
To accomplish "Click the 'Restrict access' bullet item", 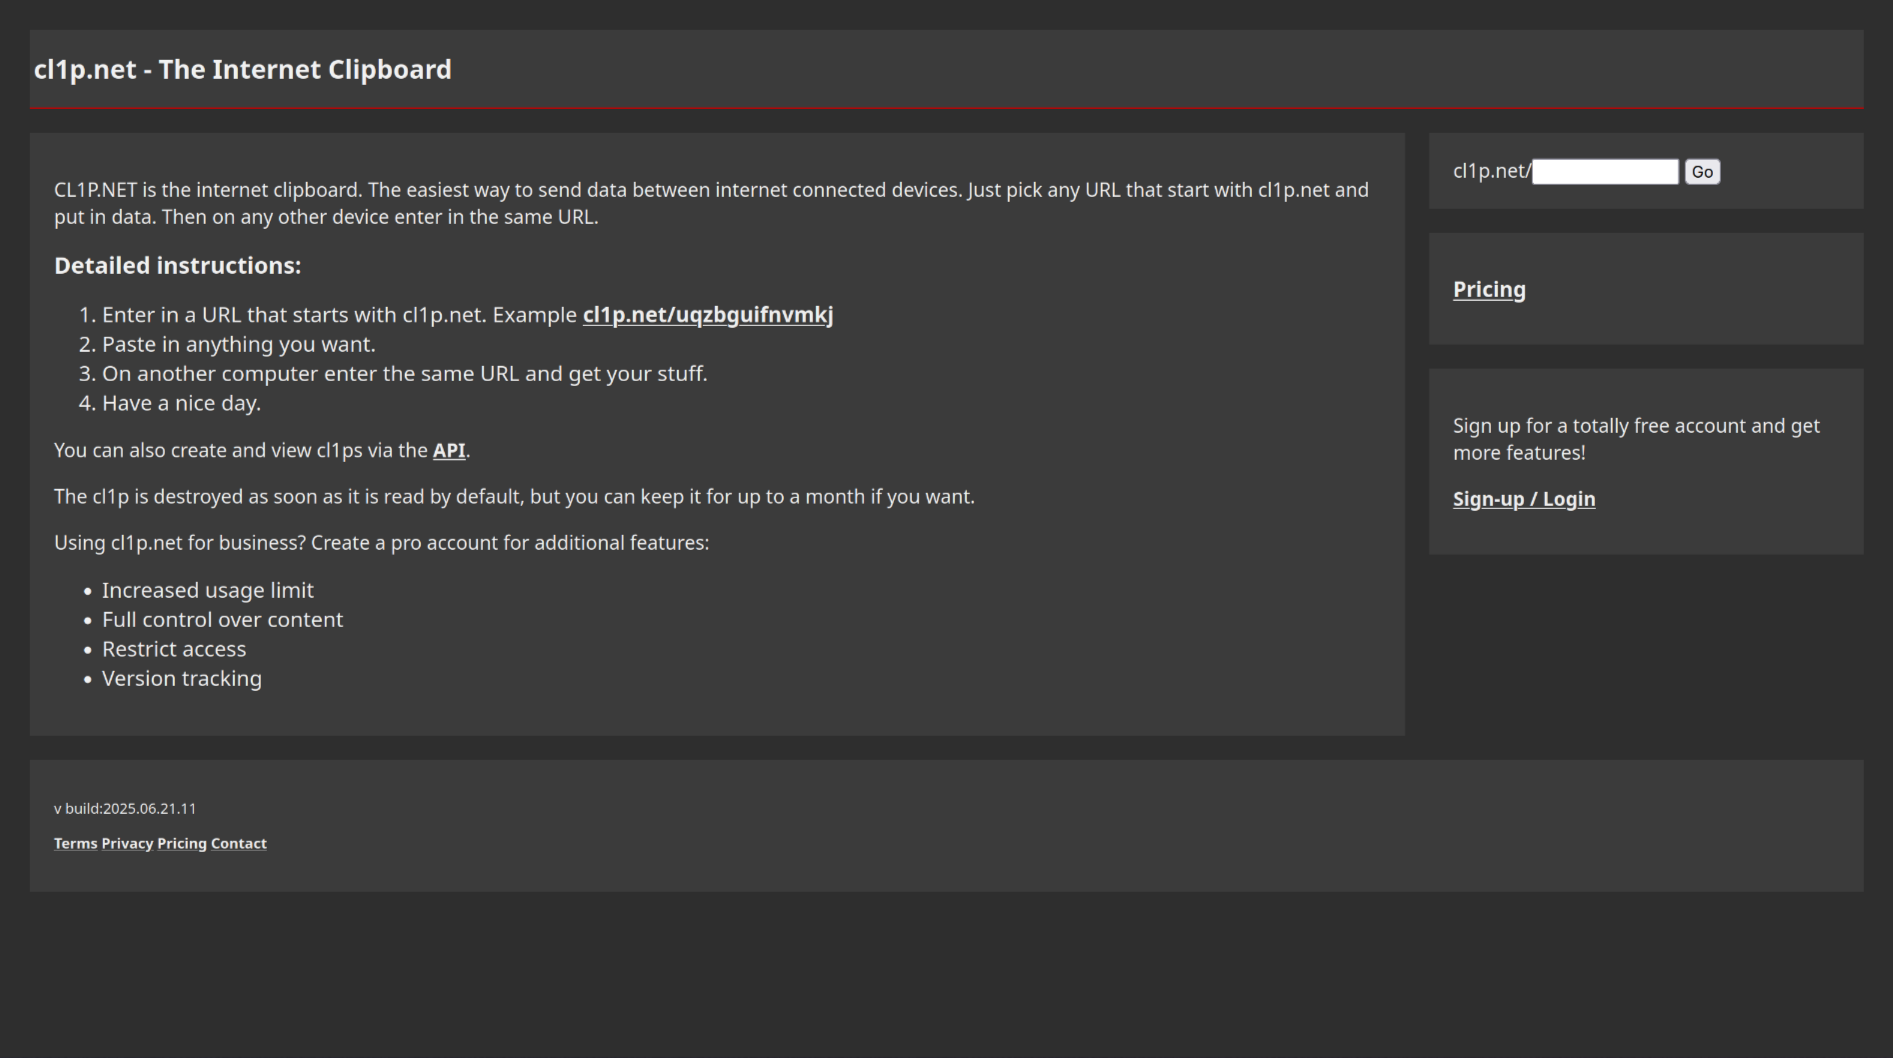I will (x=173, y=649).
